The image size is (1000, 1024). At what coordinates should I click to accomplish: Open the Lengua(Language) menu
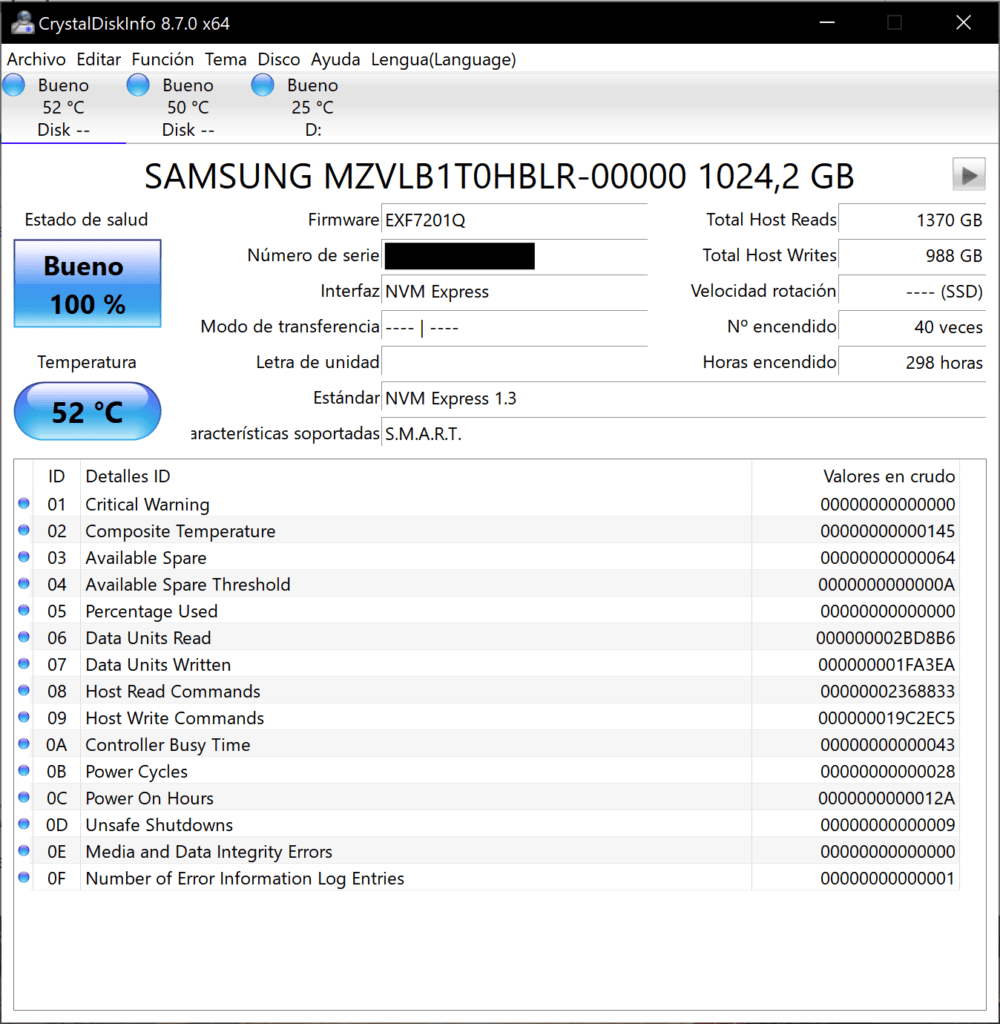coord(443,60)
